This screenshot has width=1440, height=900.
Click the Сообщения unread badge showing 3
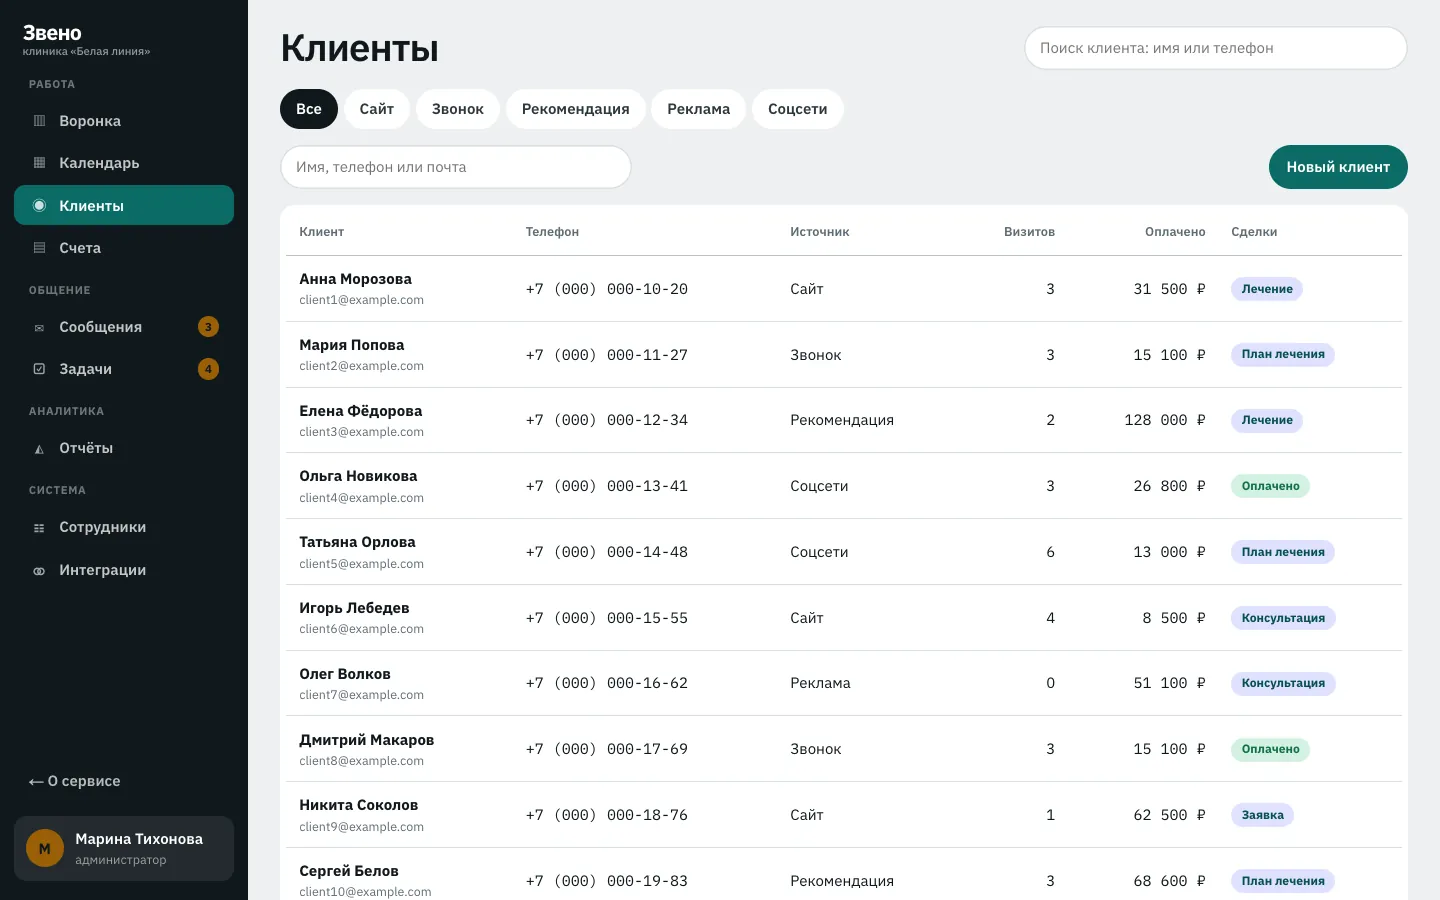coord(208,327)
